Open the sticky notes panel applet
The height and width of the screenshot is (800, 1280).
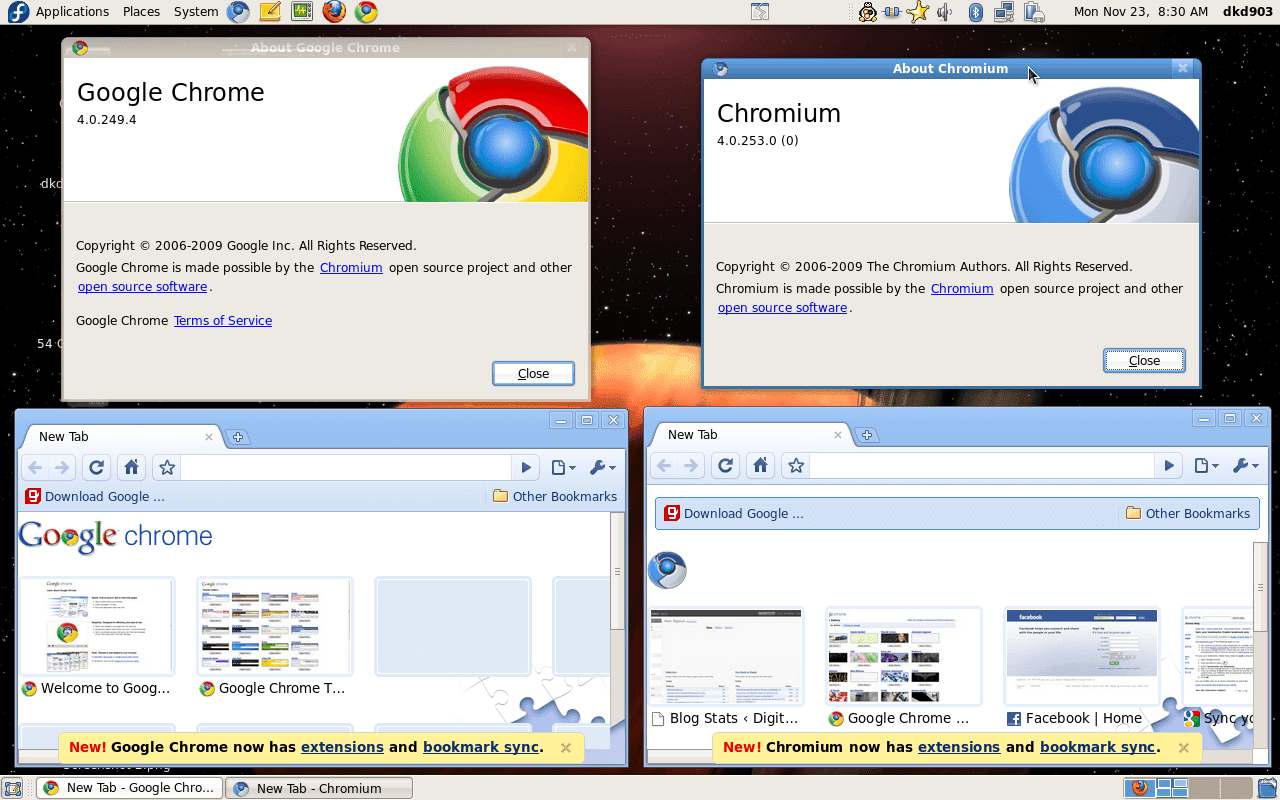[x=269, y=11]
